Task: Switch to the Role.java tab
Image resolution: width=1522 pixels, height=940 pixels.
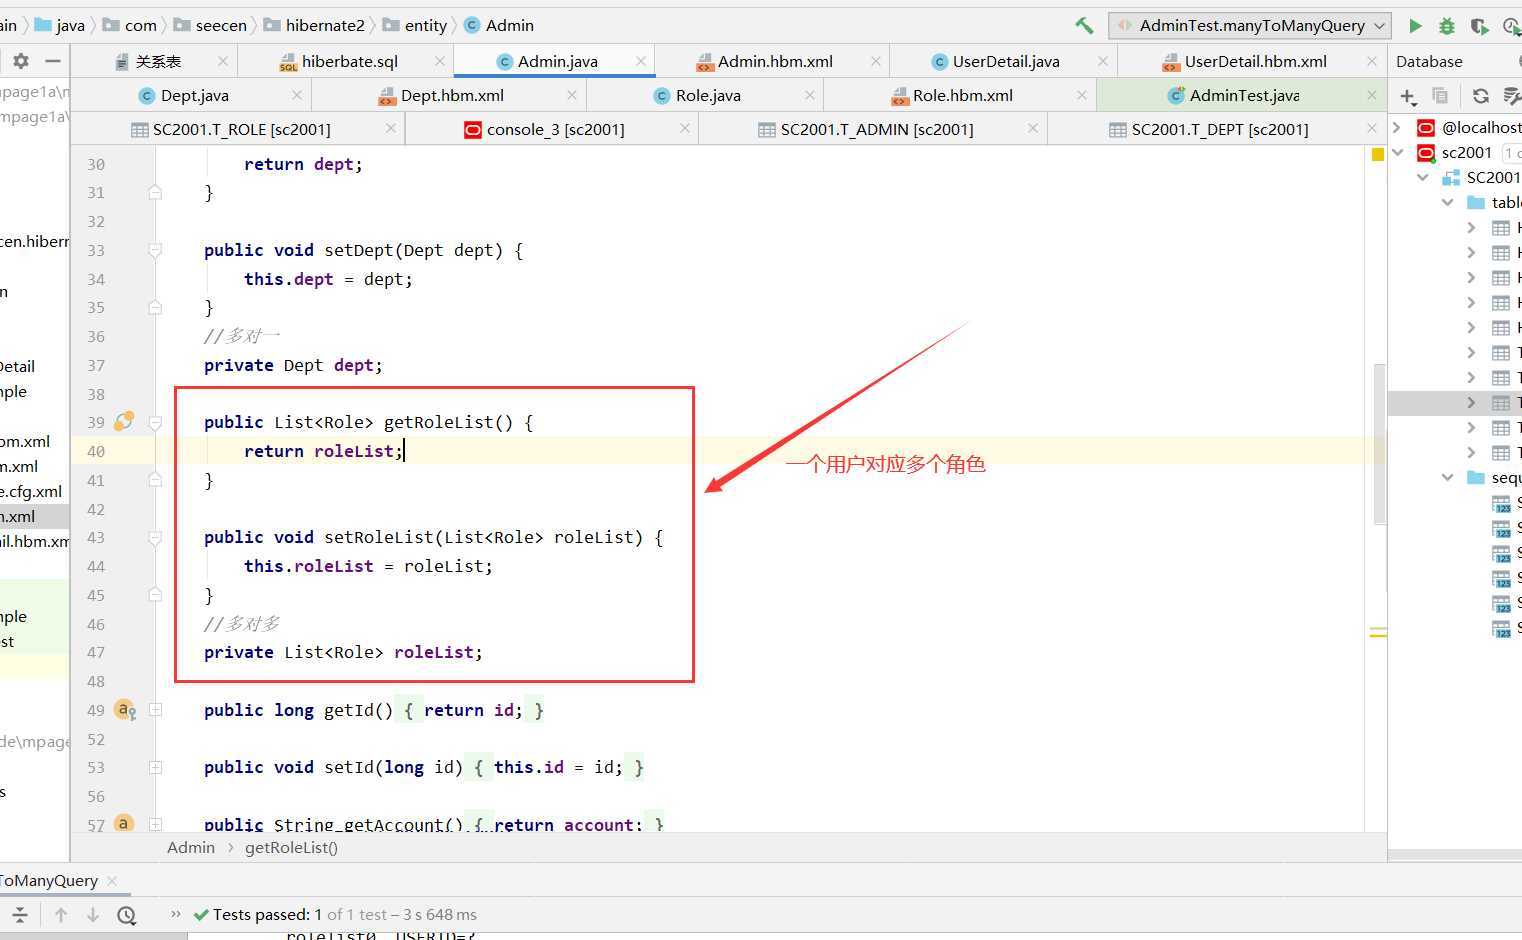Action: coord(707,95)
